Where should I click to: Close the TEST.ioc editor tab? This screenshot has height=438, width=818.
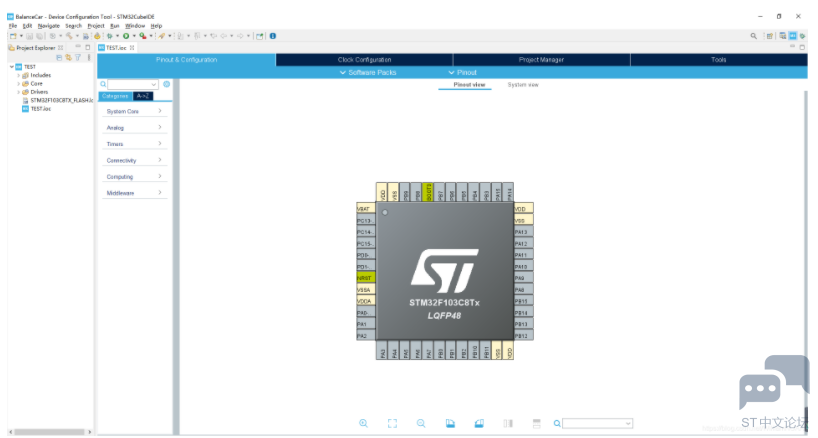pyautogui.click(x=132, y=47)
